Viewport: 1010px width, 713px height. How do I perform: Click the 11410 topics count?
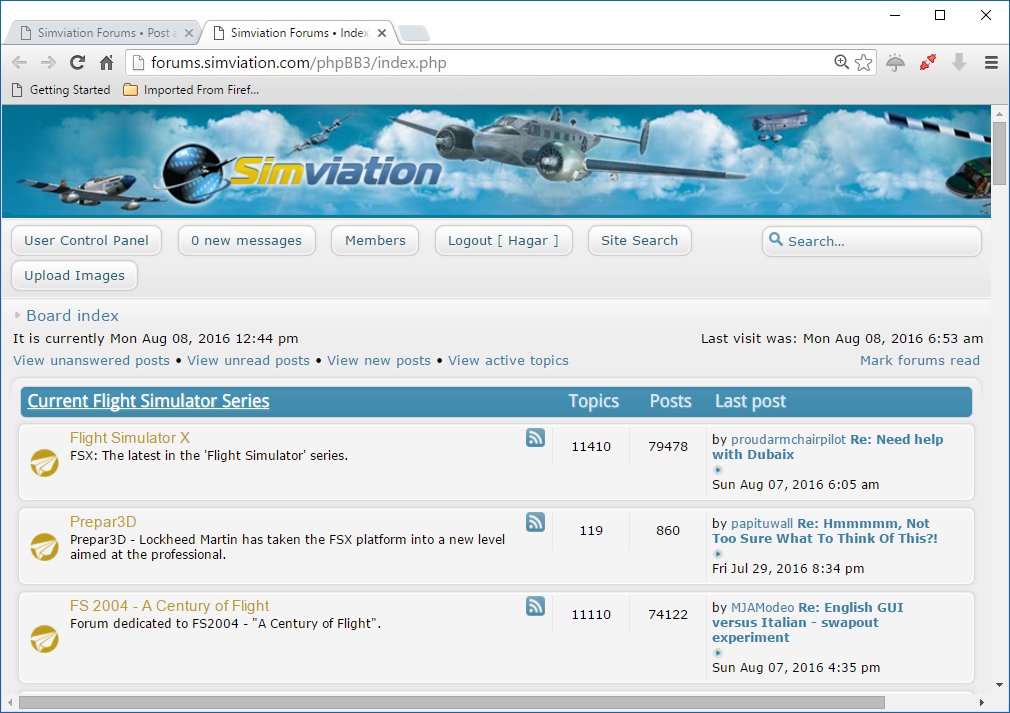591,446
